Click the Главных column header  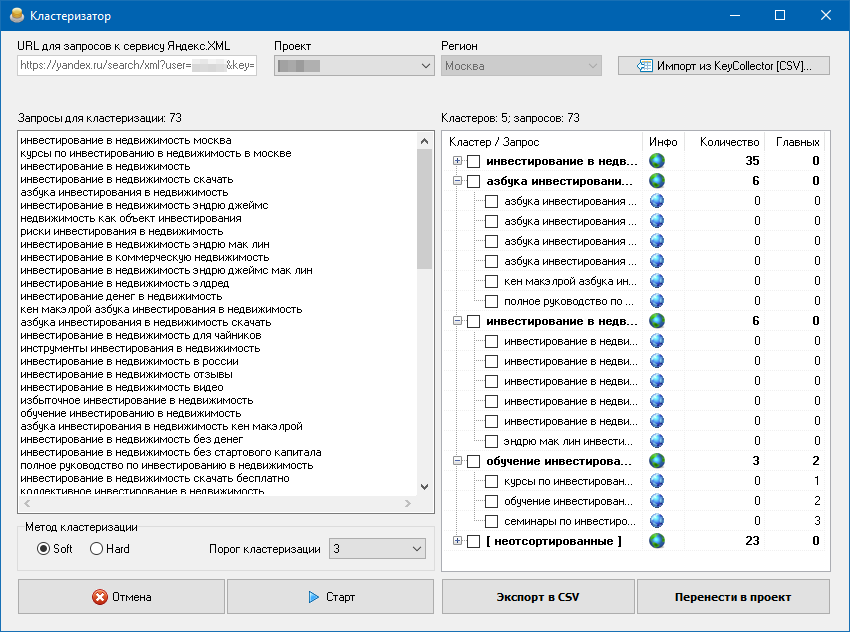pos(797,142)
